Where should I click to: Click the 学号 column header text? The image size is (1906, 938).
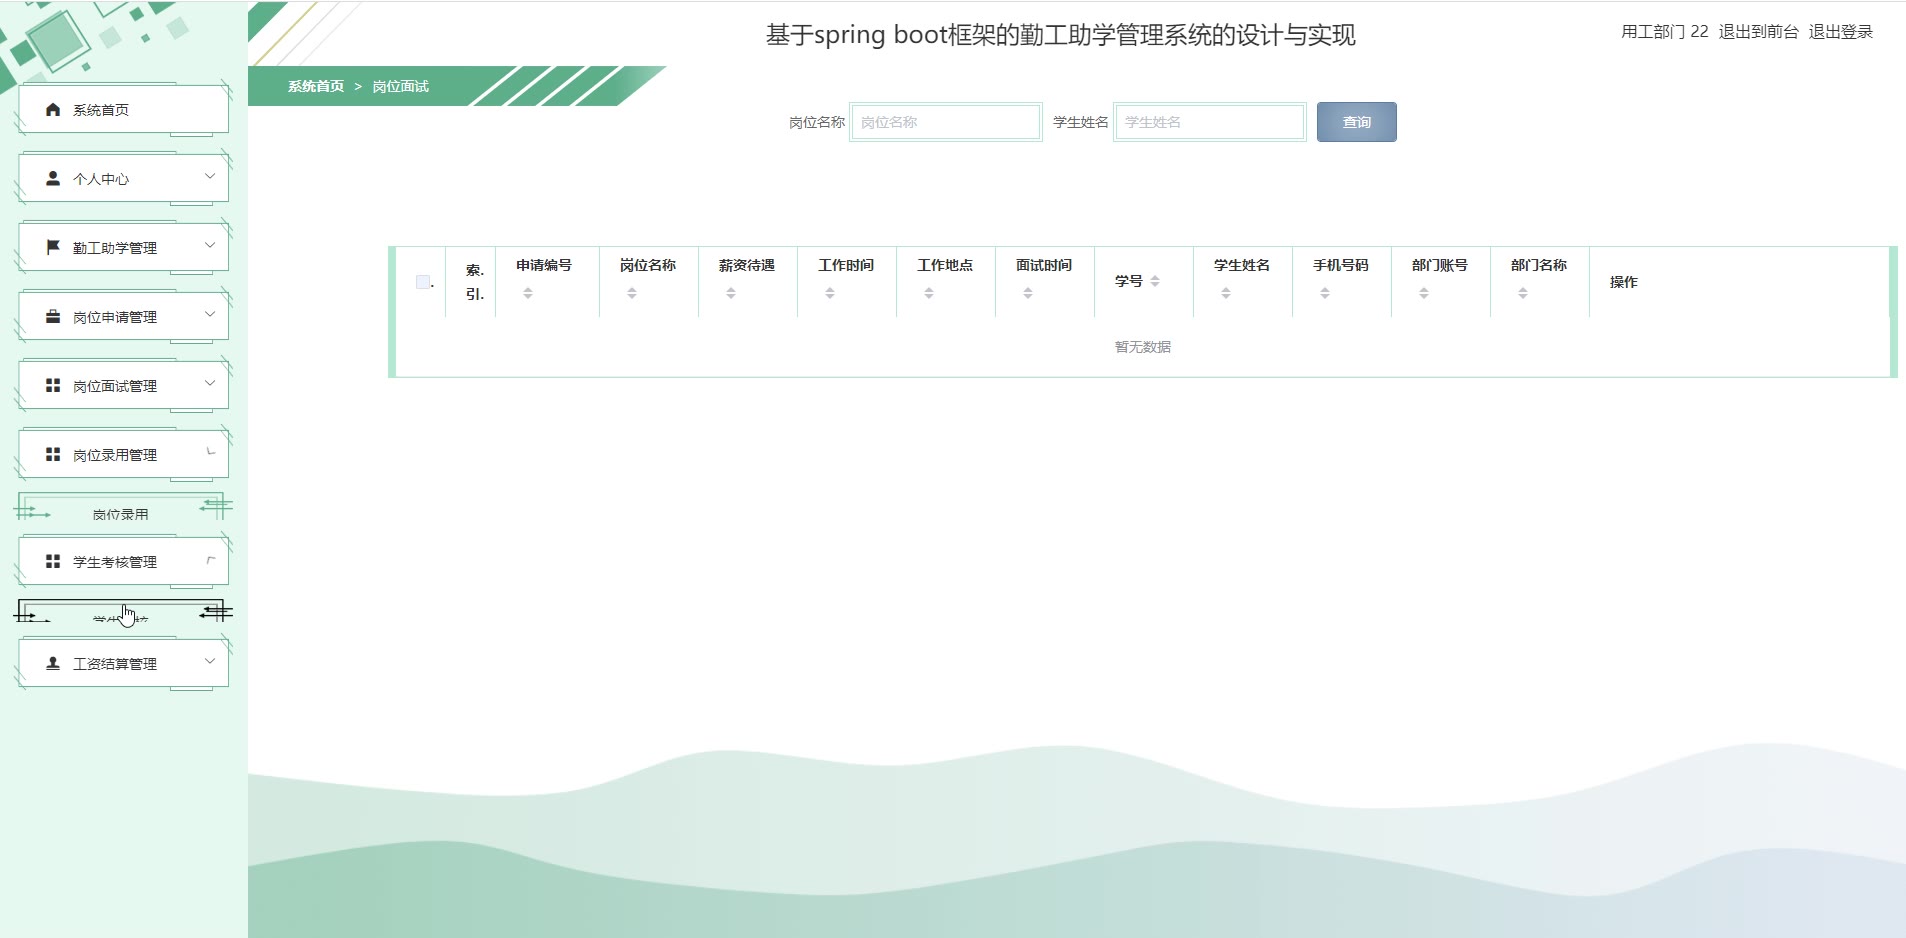(x=1128, y=281)
